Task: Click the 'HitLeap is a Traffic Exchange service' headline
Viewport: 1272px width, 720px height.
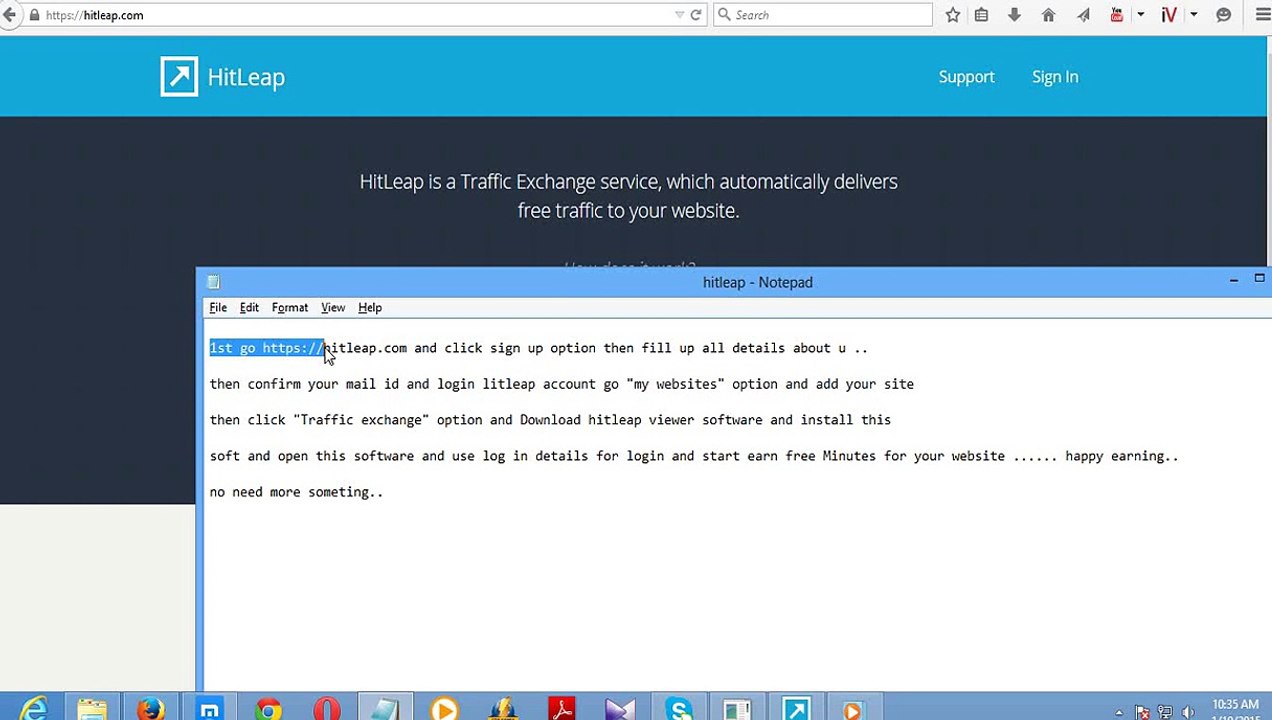Action: (x=628, y=196)
